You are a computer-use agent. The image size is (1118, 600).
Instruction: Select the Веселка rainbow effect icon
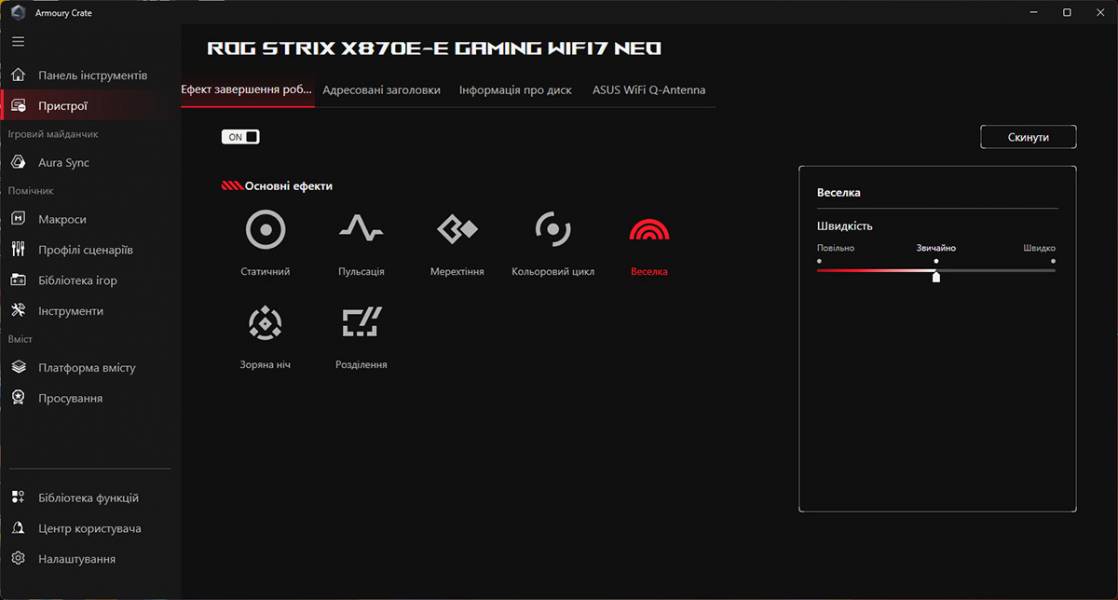point(649,229)
